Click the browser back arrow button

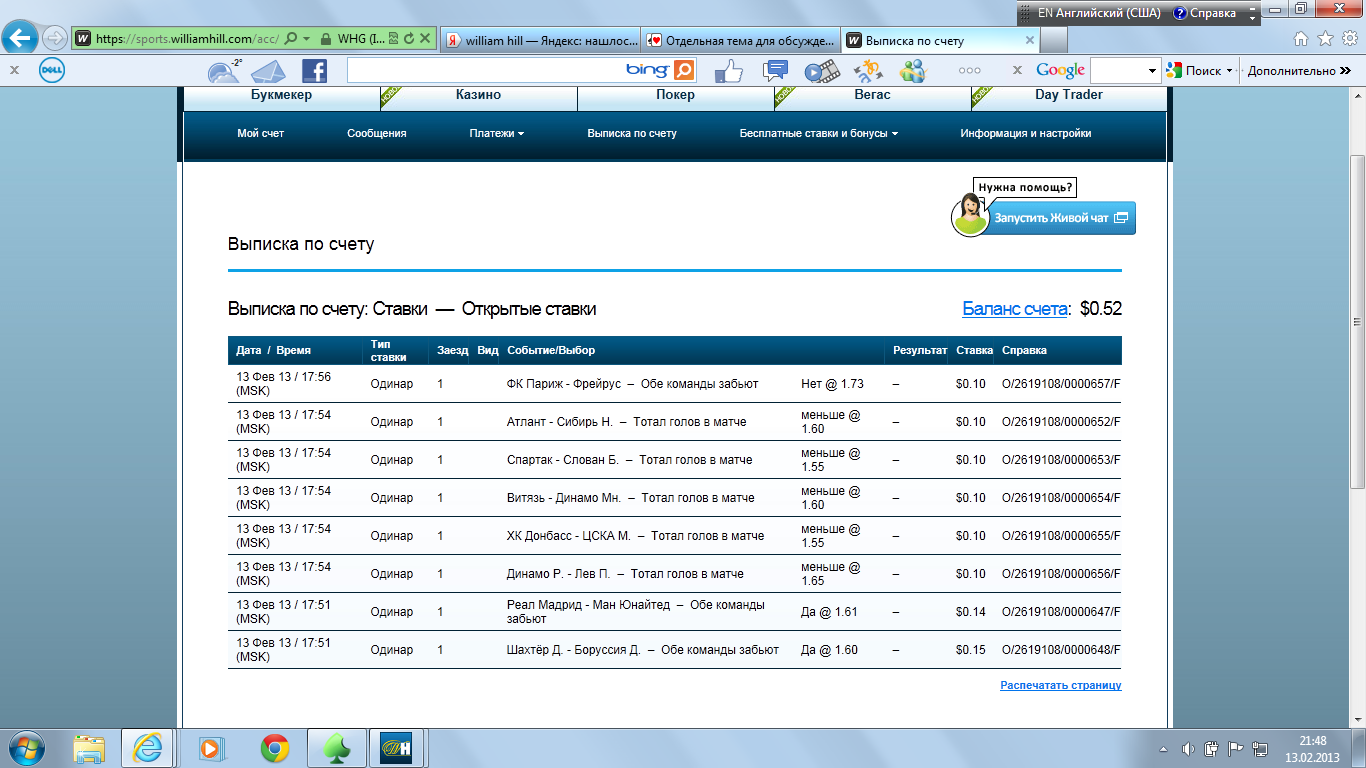click(21, 39)
